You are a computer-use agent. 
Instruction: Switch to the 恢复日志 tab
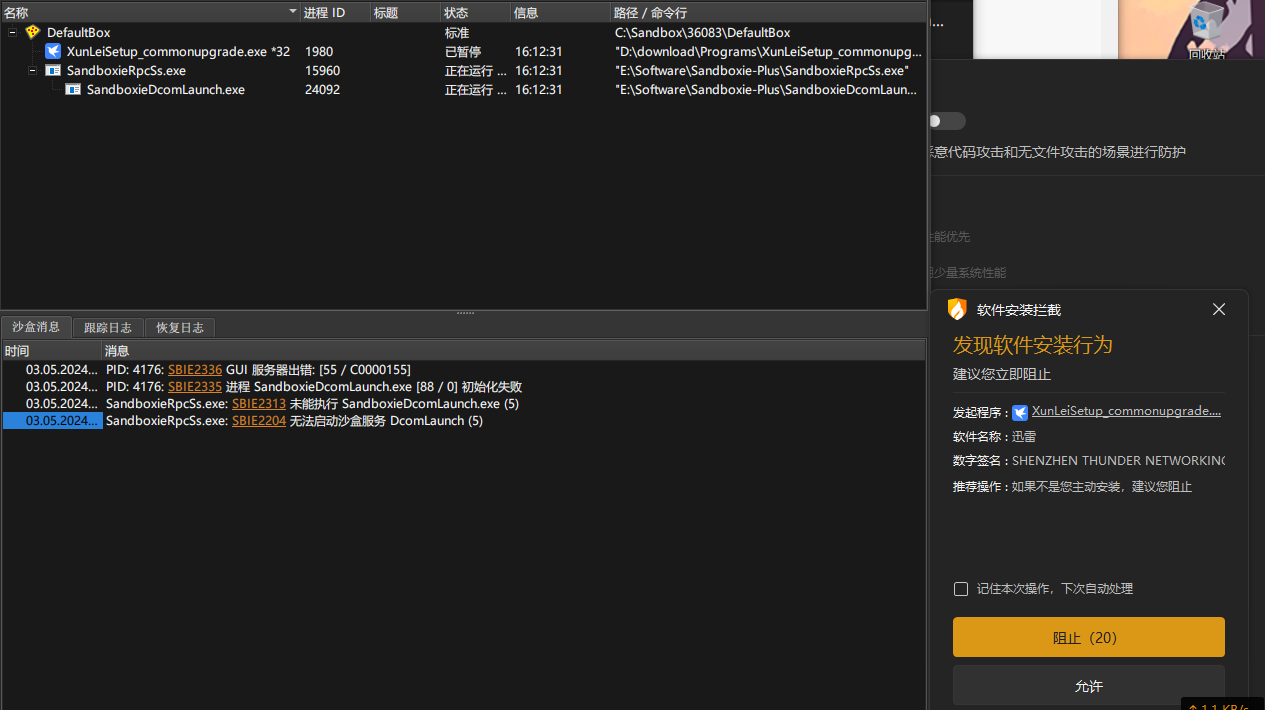point(180,327)
